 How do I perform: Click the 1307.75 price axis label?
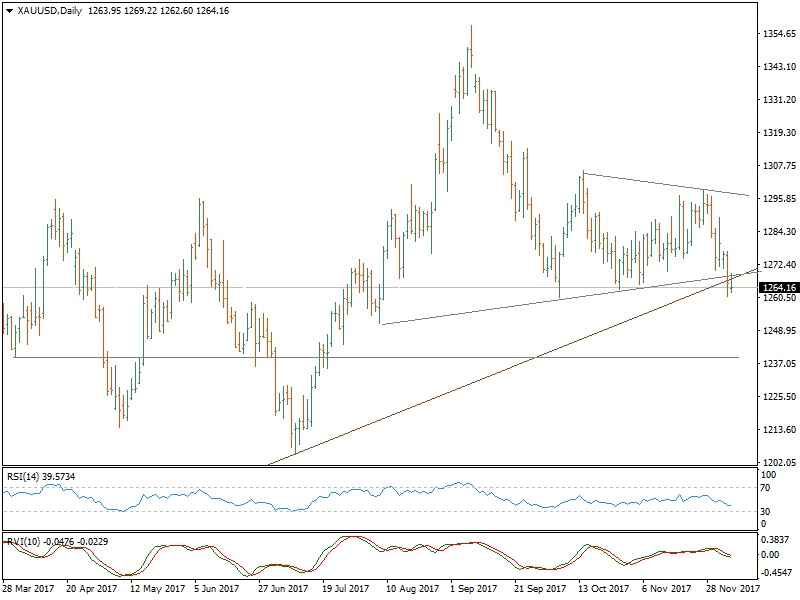(x=777, y=166)
